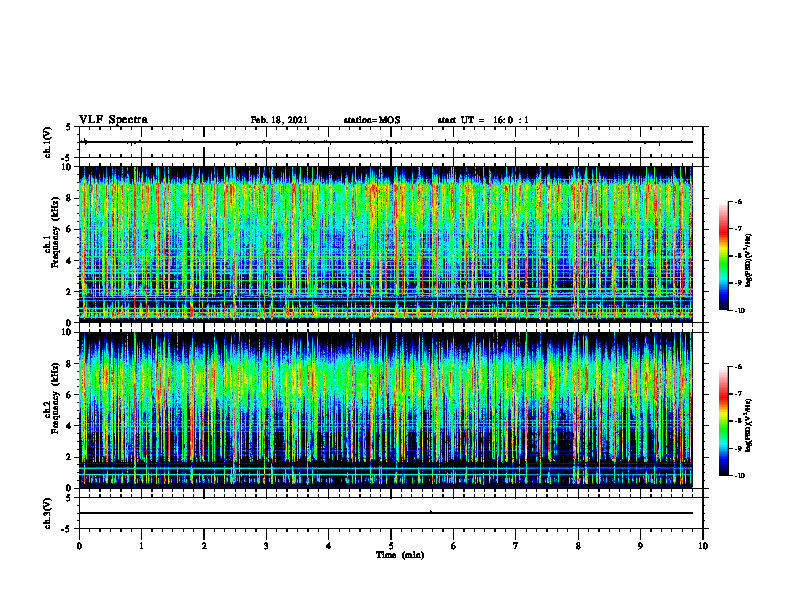Image resolution: width=792 pixels, height=612 pixels.
Task: Click the "1" time axis tick label
Action: pyautogui.click(x=141, y=546)
